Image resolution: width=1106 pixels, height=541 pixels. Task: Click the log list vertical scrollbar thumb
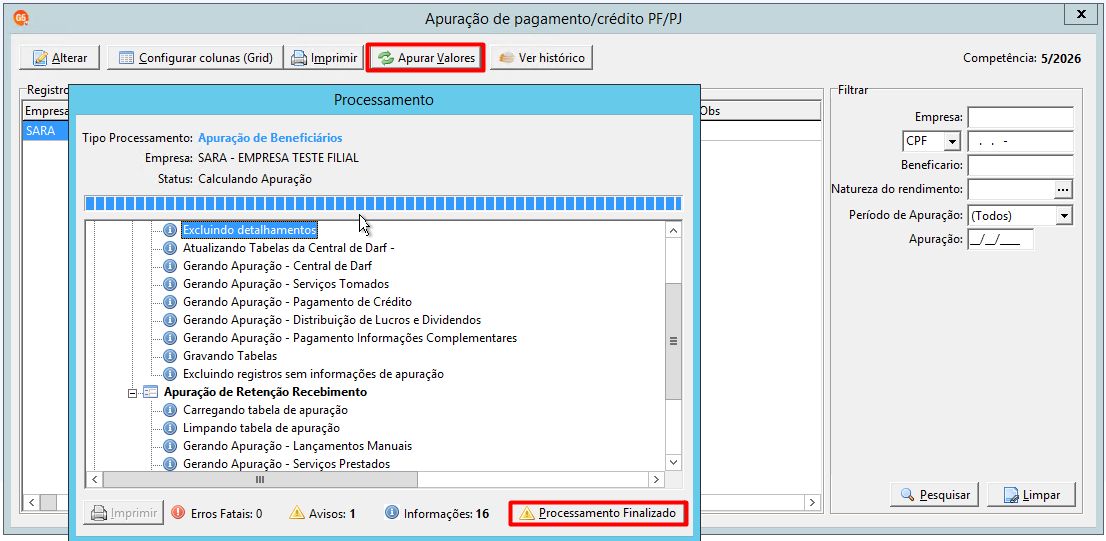pos(674,341)
